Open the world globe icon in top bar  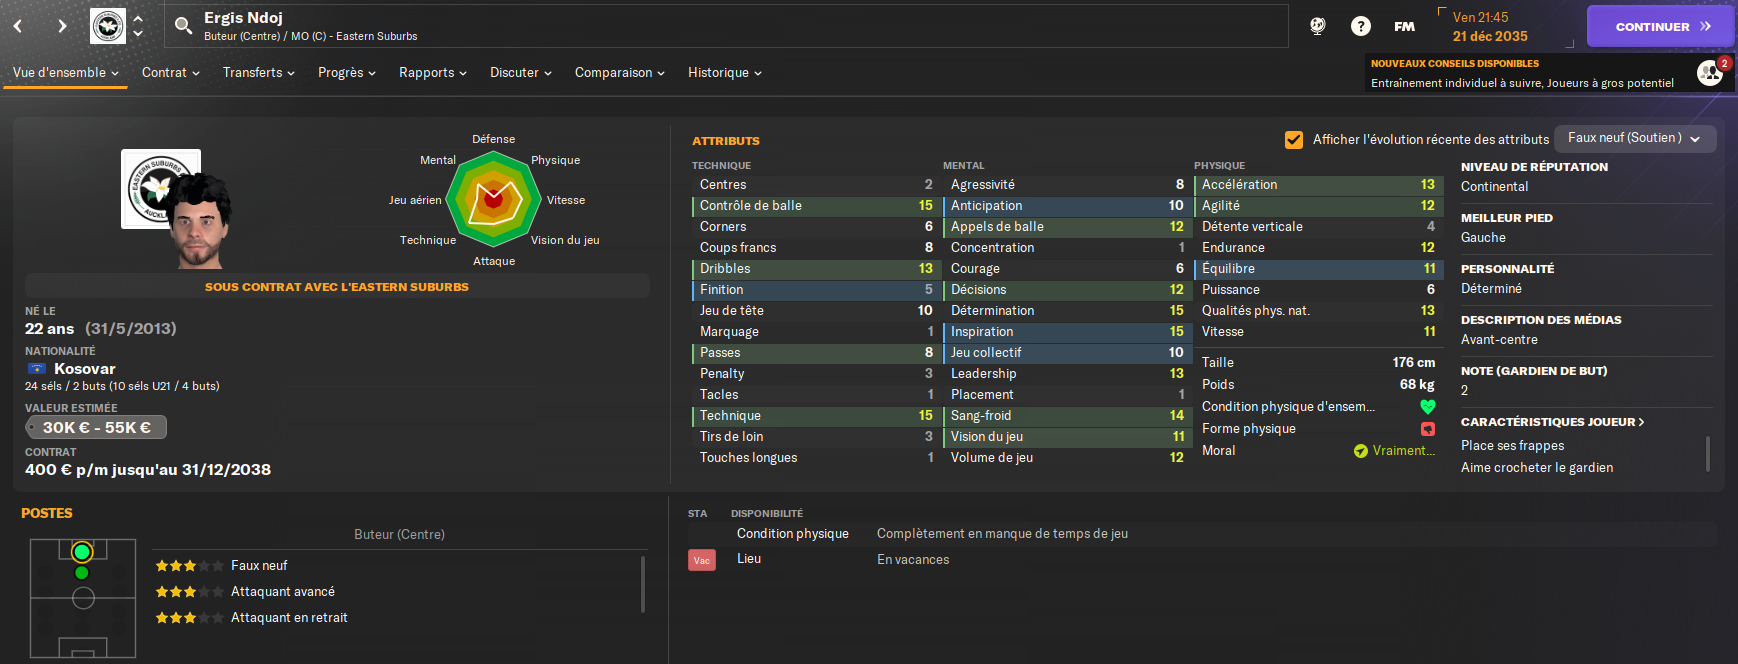[1318, 26]
